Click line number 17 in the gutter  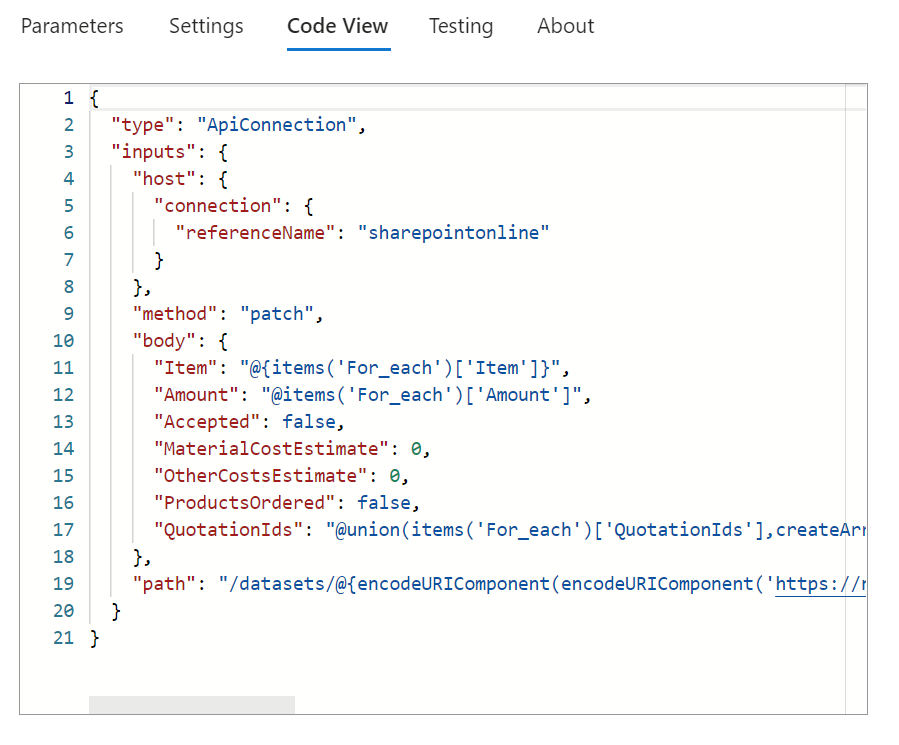64,529
